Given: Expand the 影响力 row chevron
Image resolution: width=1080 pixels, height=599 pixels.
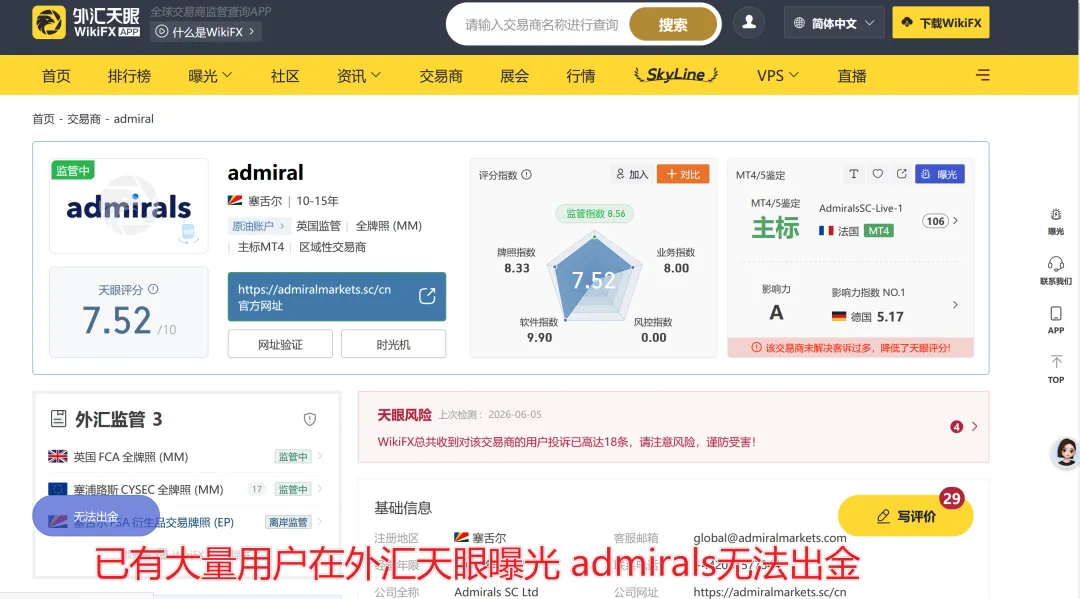Looking at the screenshot, I should (955, 304).
